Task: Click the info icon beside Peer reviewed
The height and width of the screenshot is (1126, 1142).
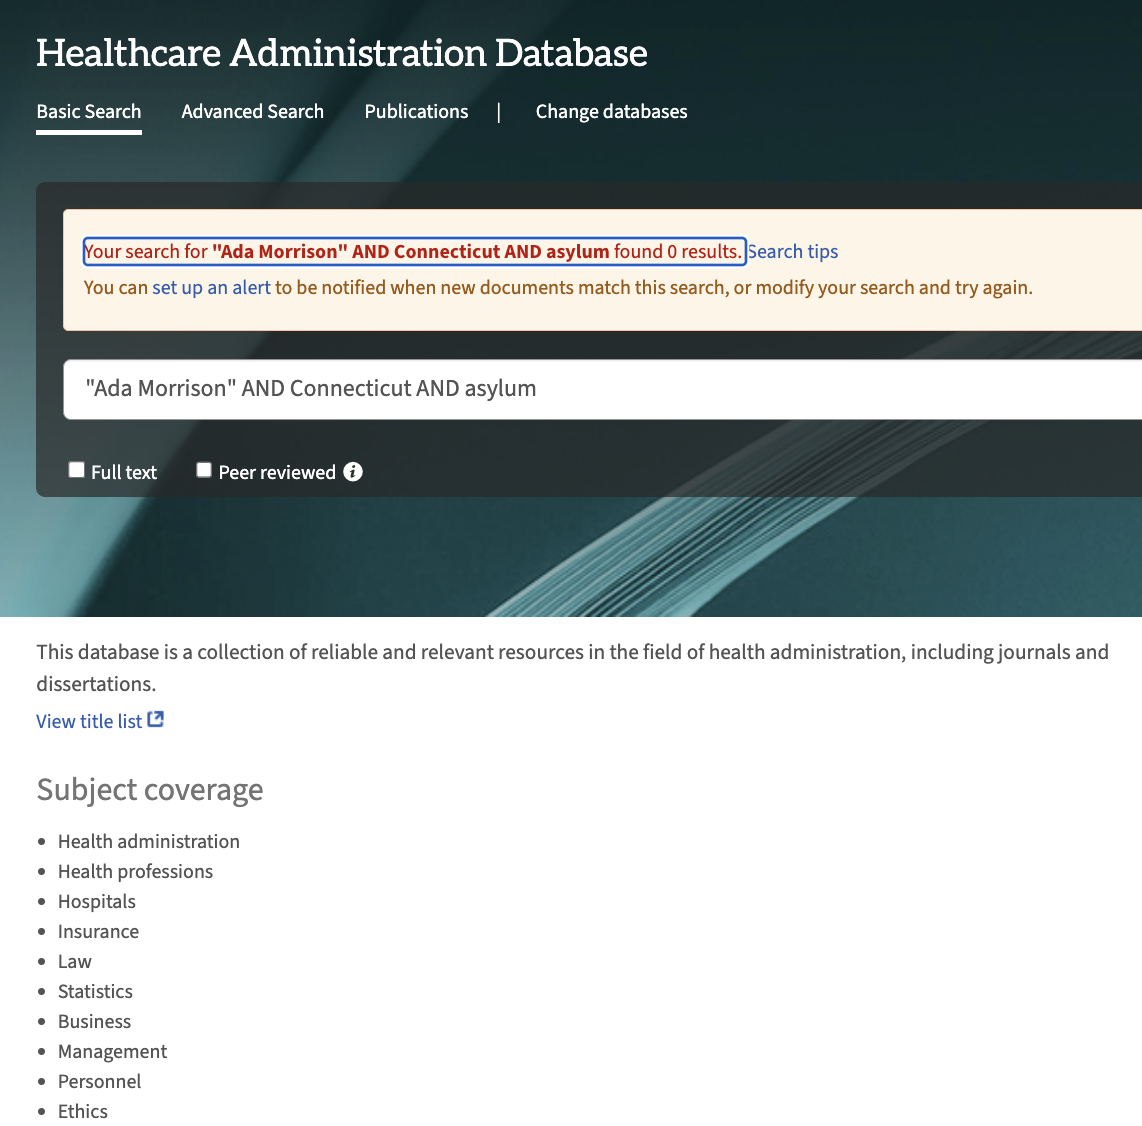Action: pyautogui.click(x=353, y=472)
